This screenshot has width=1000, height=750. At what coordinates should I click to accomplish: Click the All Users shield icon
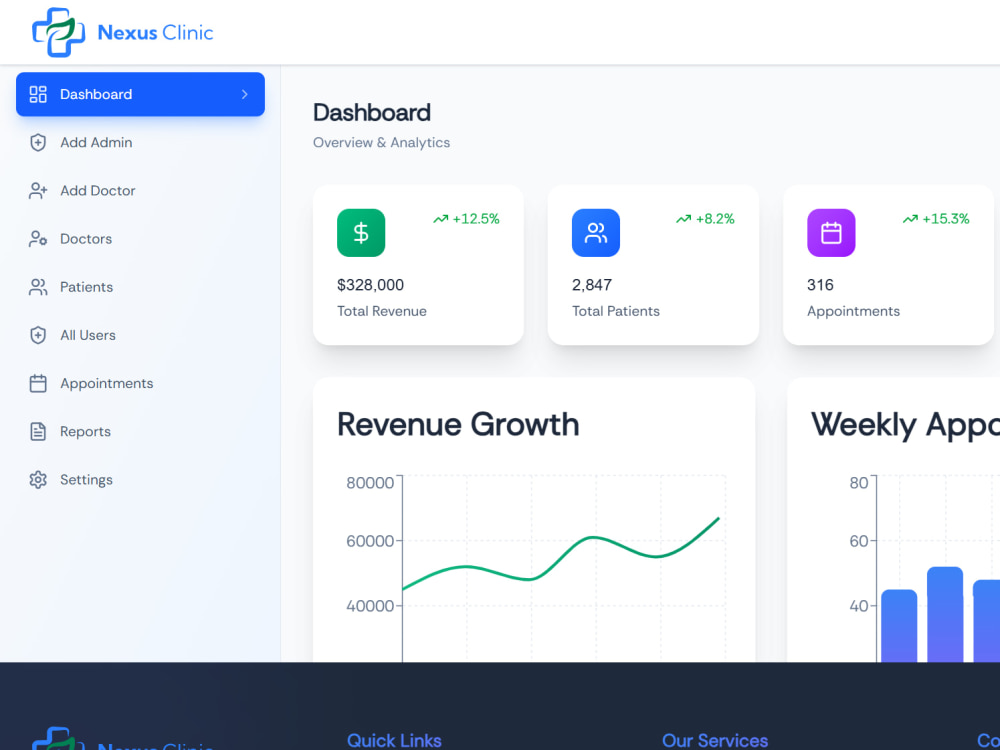[x=38, y=335]
